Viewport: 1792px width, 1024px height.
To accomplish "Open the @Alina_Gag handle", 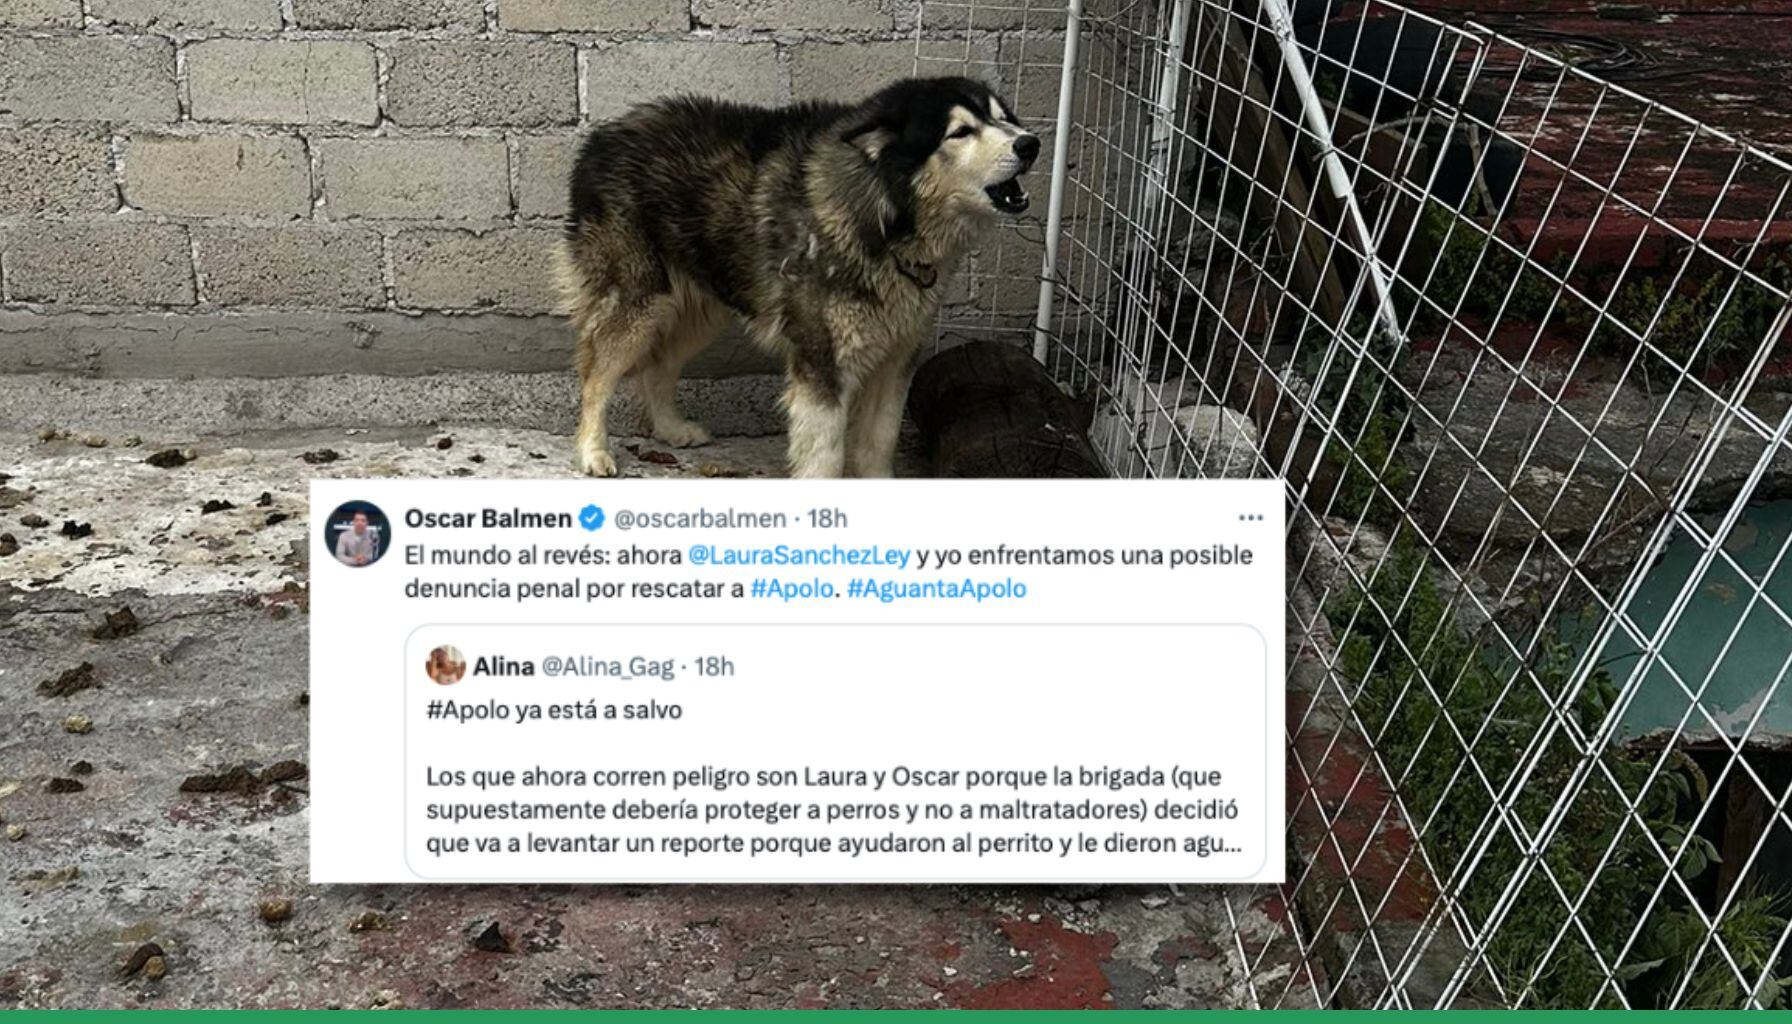I will [x=607, y=666].
